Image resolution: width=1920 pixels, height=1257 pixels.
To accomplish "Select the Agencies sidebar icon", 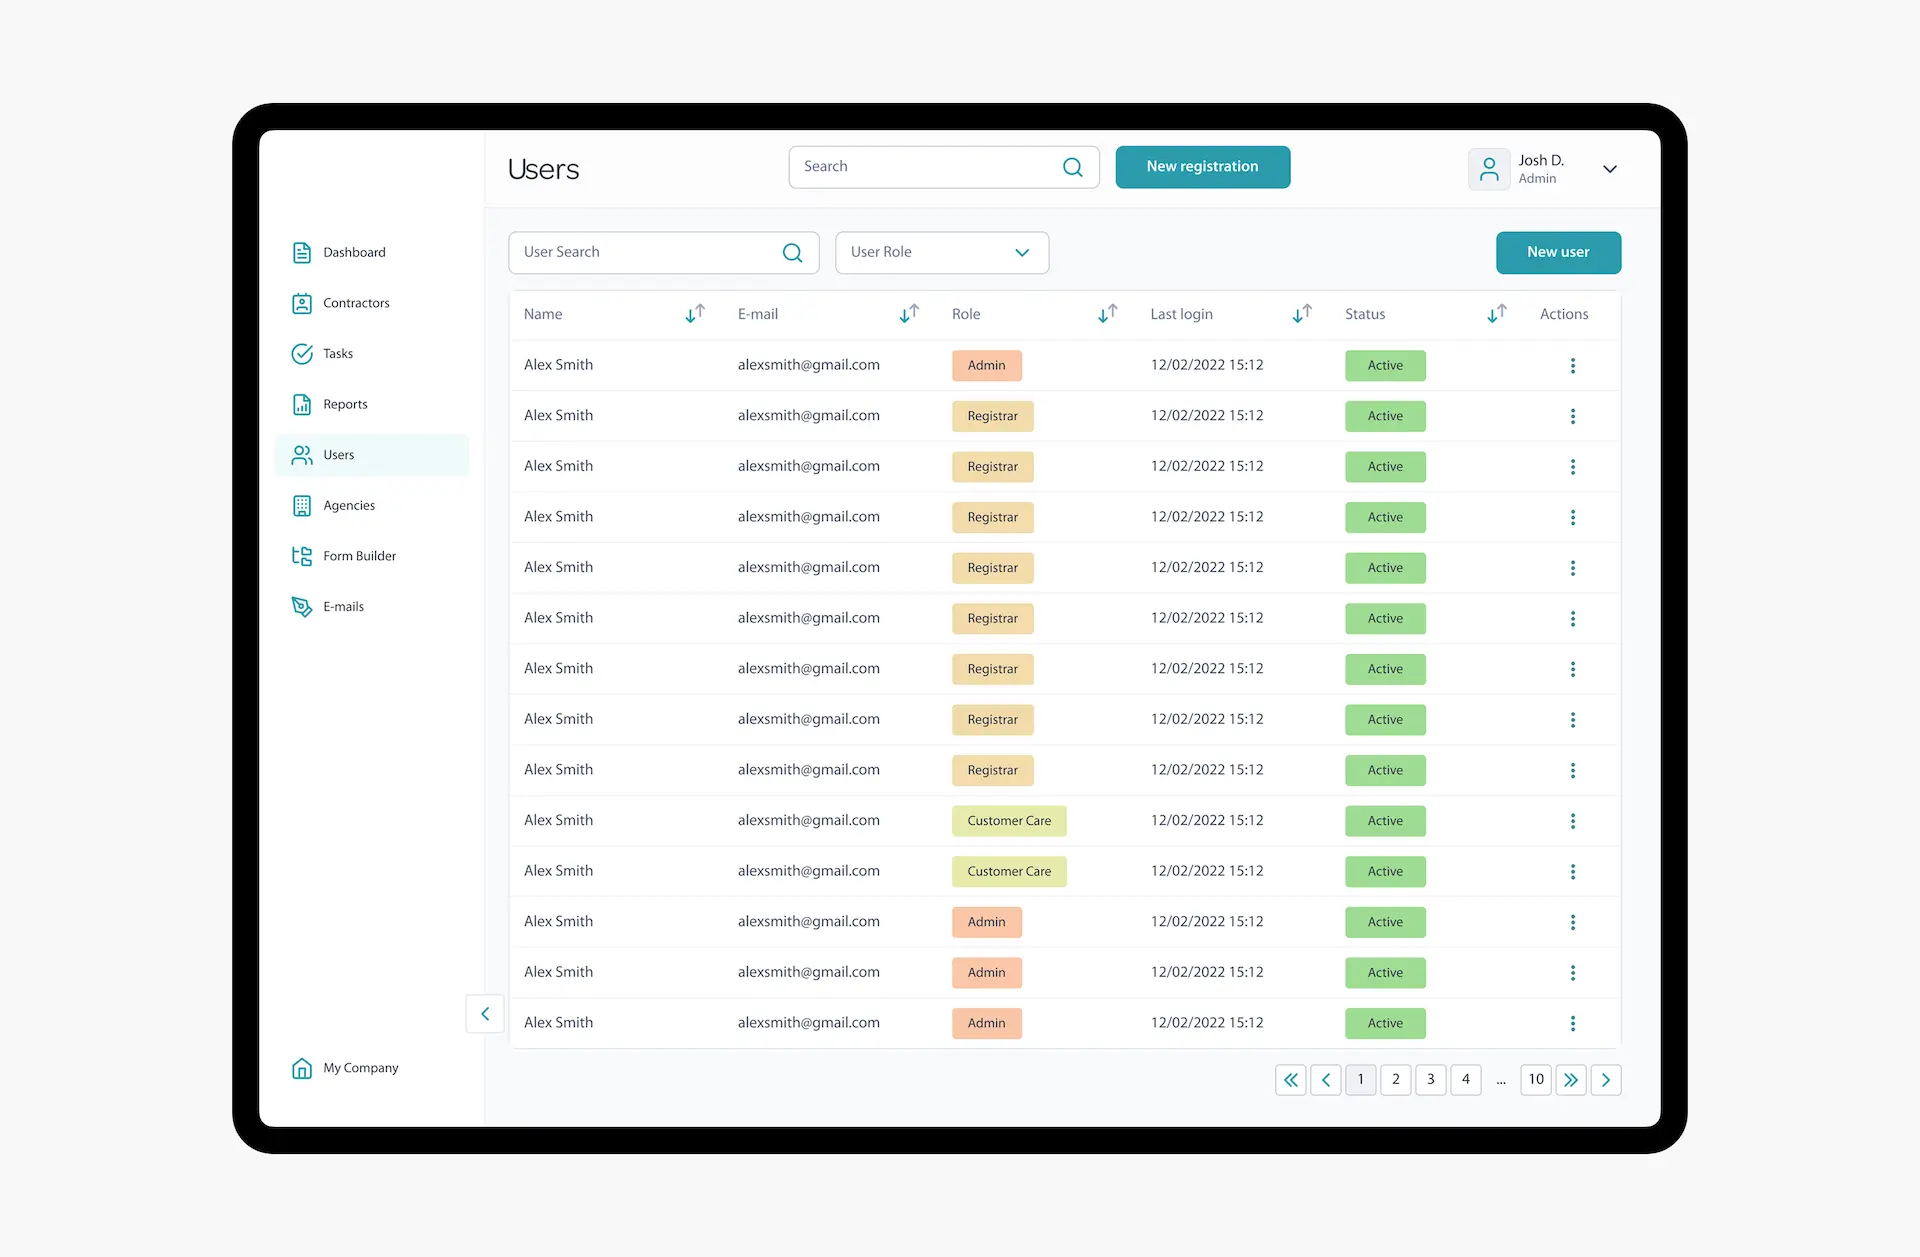I will pyautogui.click(x=302, y=505).
